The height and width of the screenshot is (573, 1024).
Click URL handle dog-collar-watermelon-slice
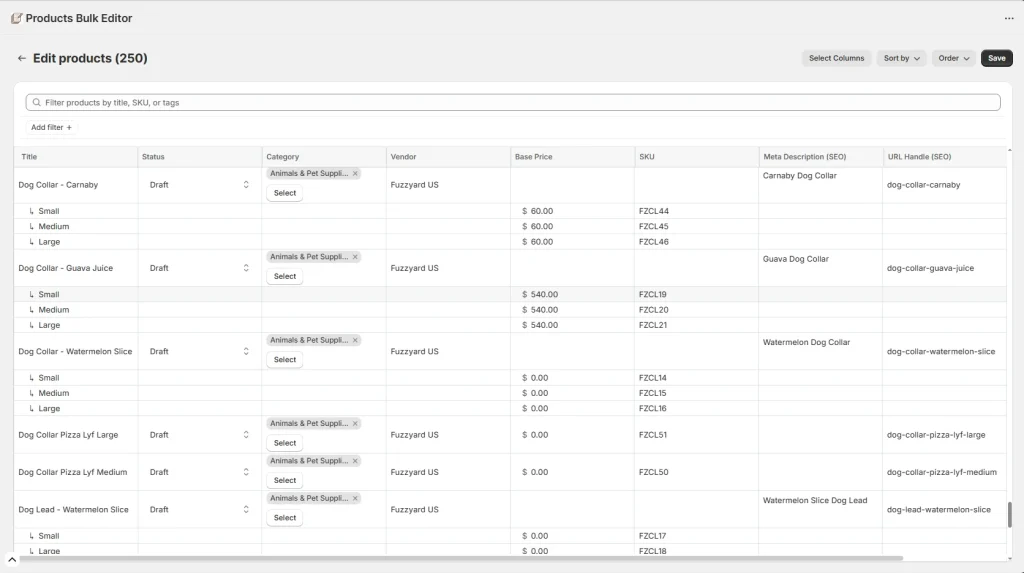944,352
